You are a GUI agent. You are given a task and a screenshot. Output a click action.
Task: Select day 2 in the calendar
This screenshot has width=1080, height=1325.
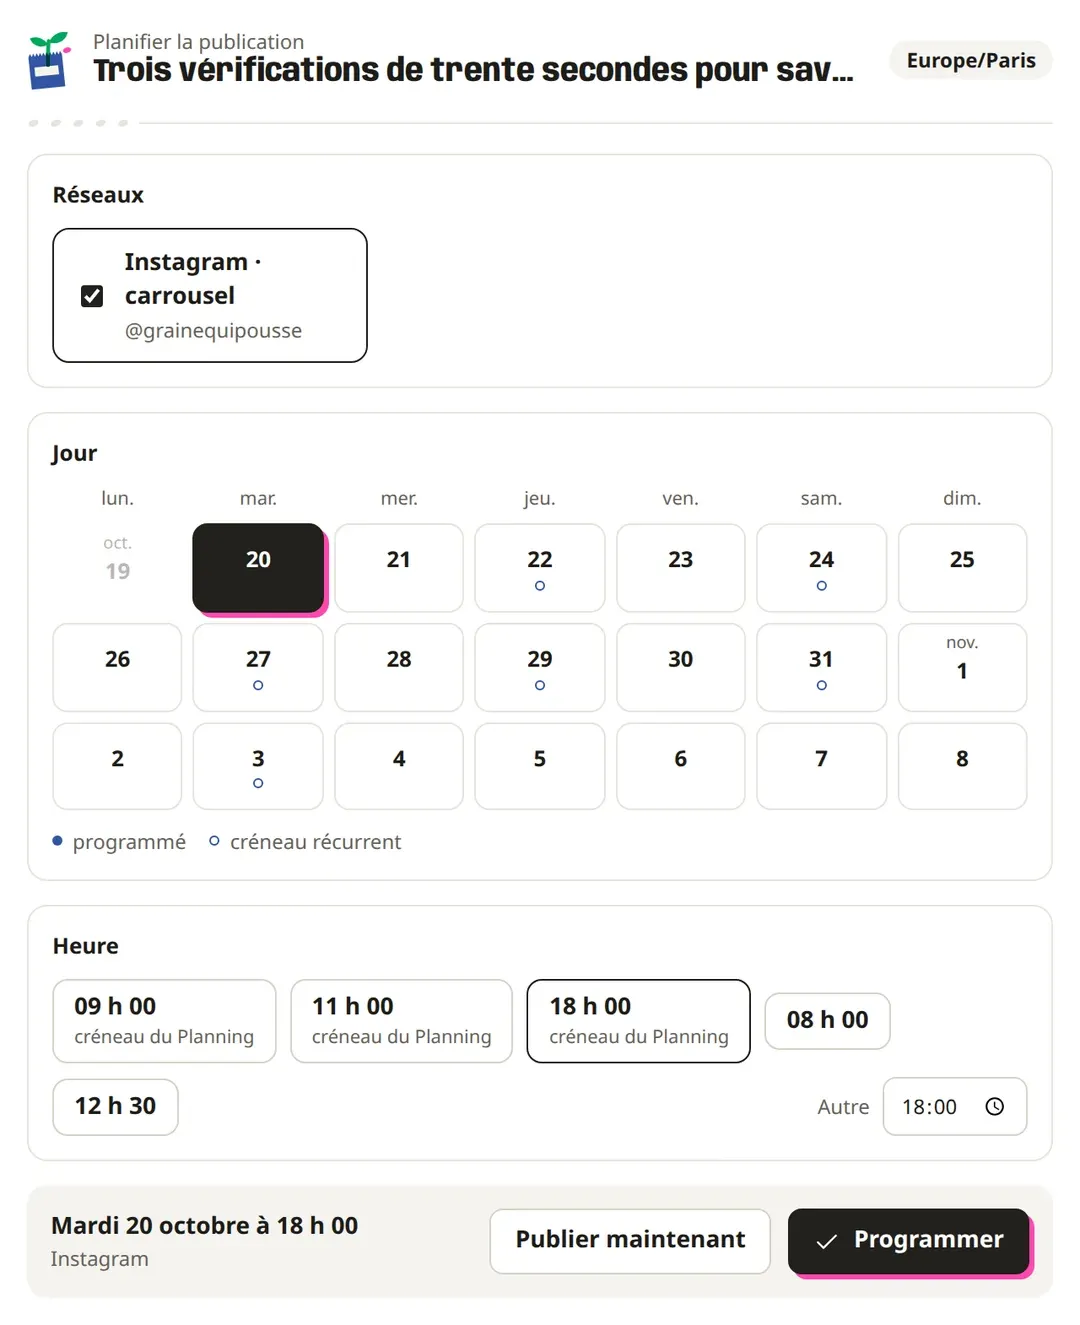[117, 766]
